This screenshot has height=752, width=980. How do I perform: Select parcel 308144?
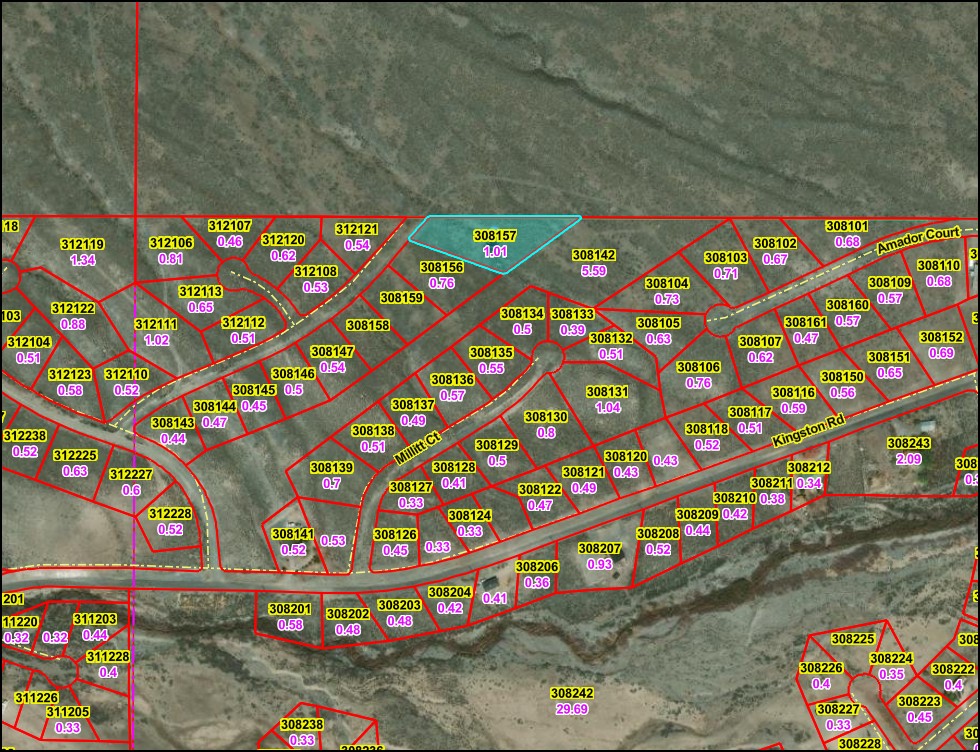point(215,406)
